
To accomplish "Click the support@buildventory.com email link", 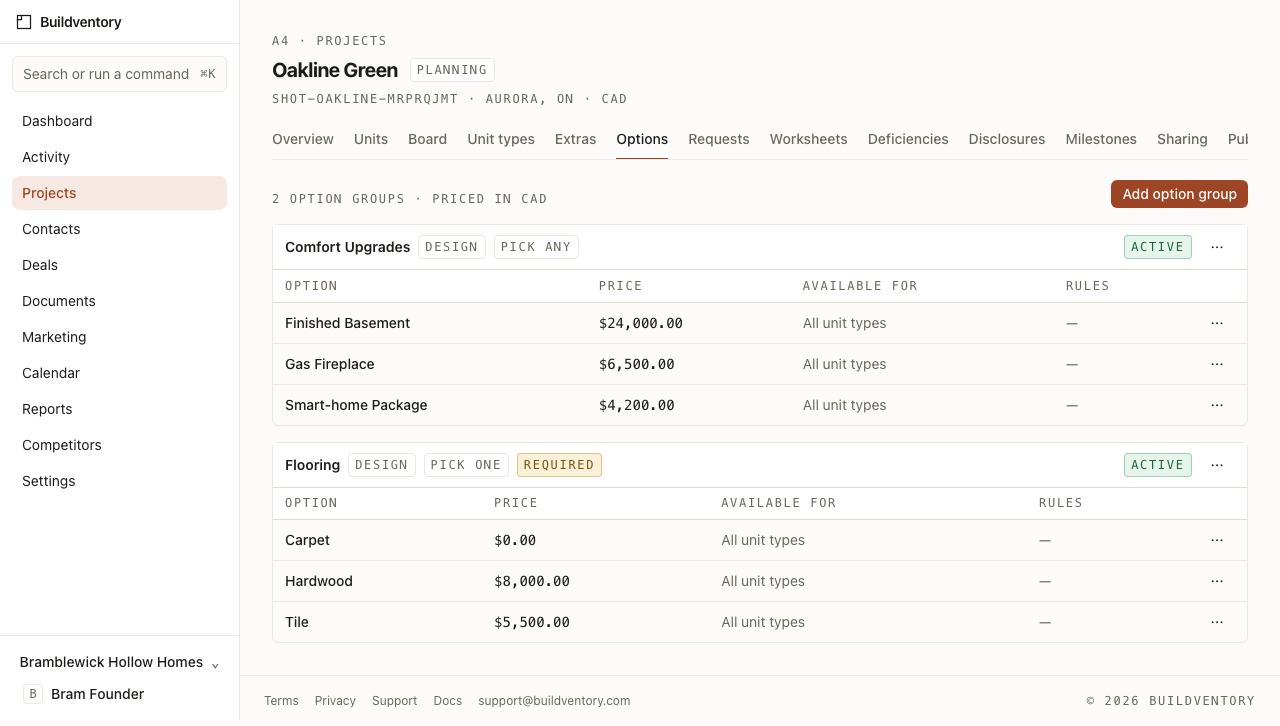I will pyautogui.click(x=554, y=701).
